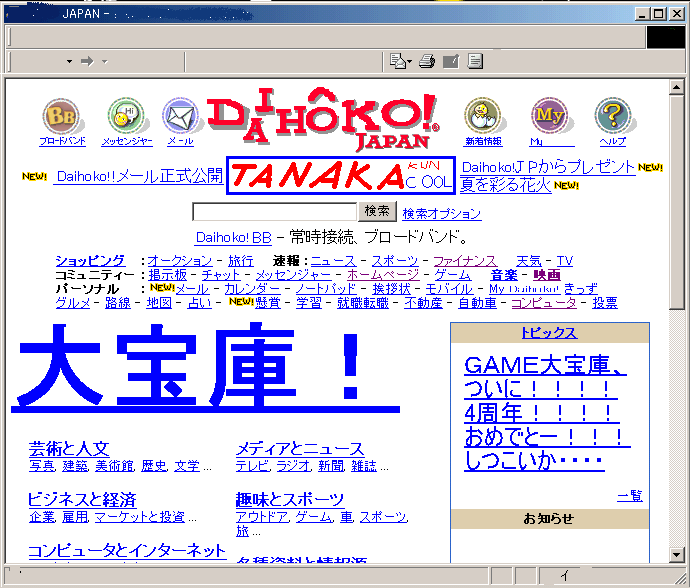Open the カレンダー link

[252, 289]
